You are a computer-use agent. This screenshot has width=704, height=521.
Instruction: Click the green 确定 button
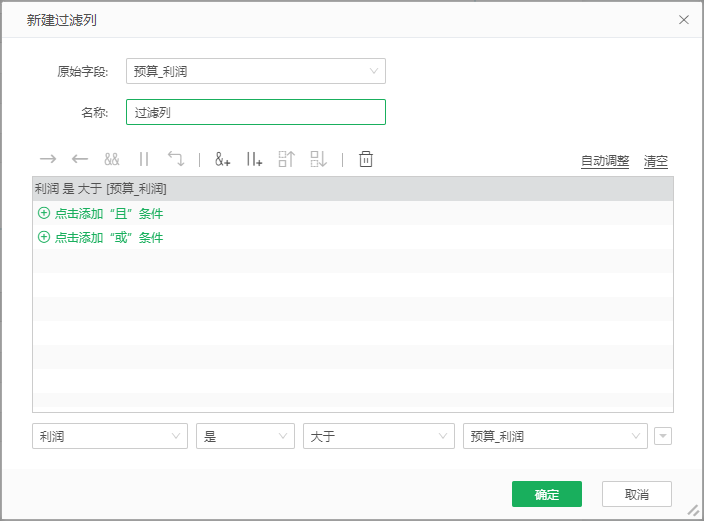pyautogui.click(x=547, y=494)
